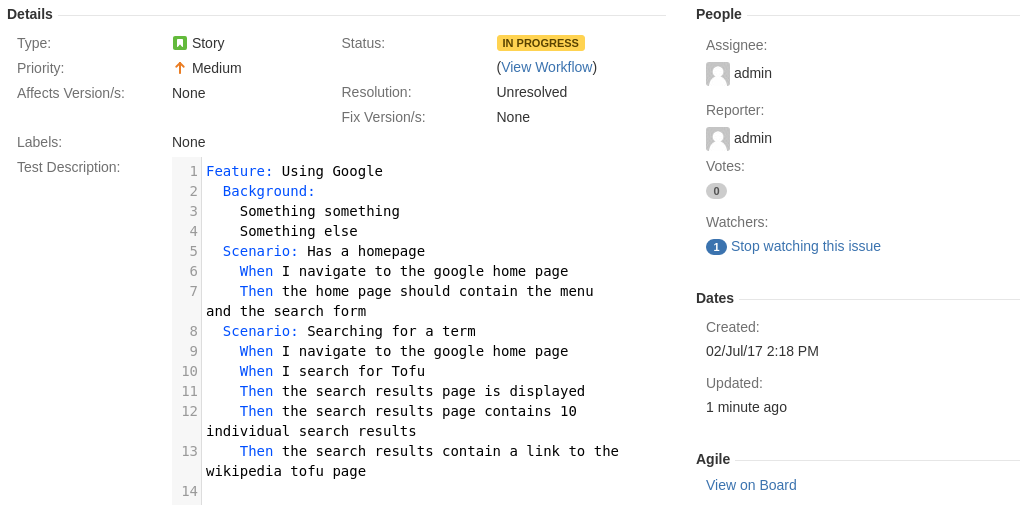Screen dimensions: 1028x516
Task: Click the Status field label
Action: pos(363,43)
